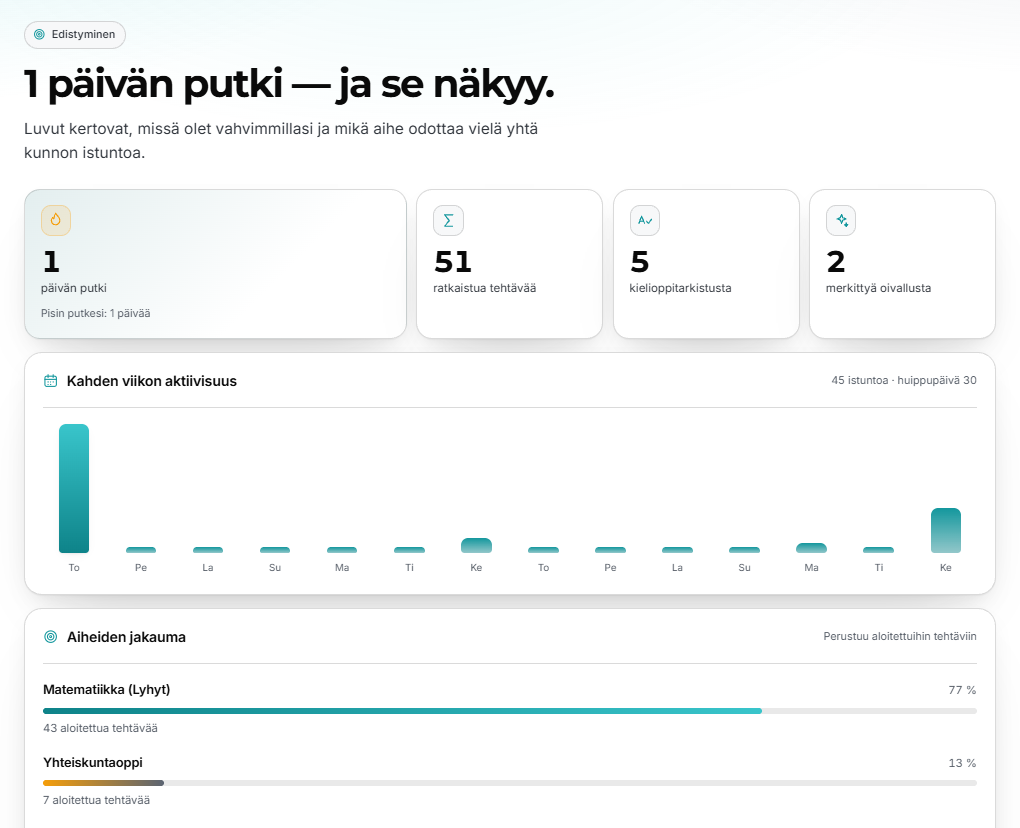Click the "kielioppitarkistusta" label
Image resolution: width=1020 pixels, height=828 pixels.
pos(680,288)
